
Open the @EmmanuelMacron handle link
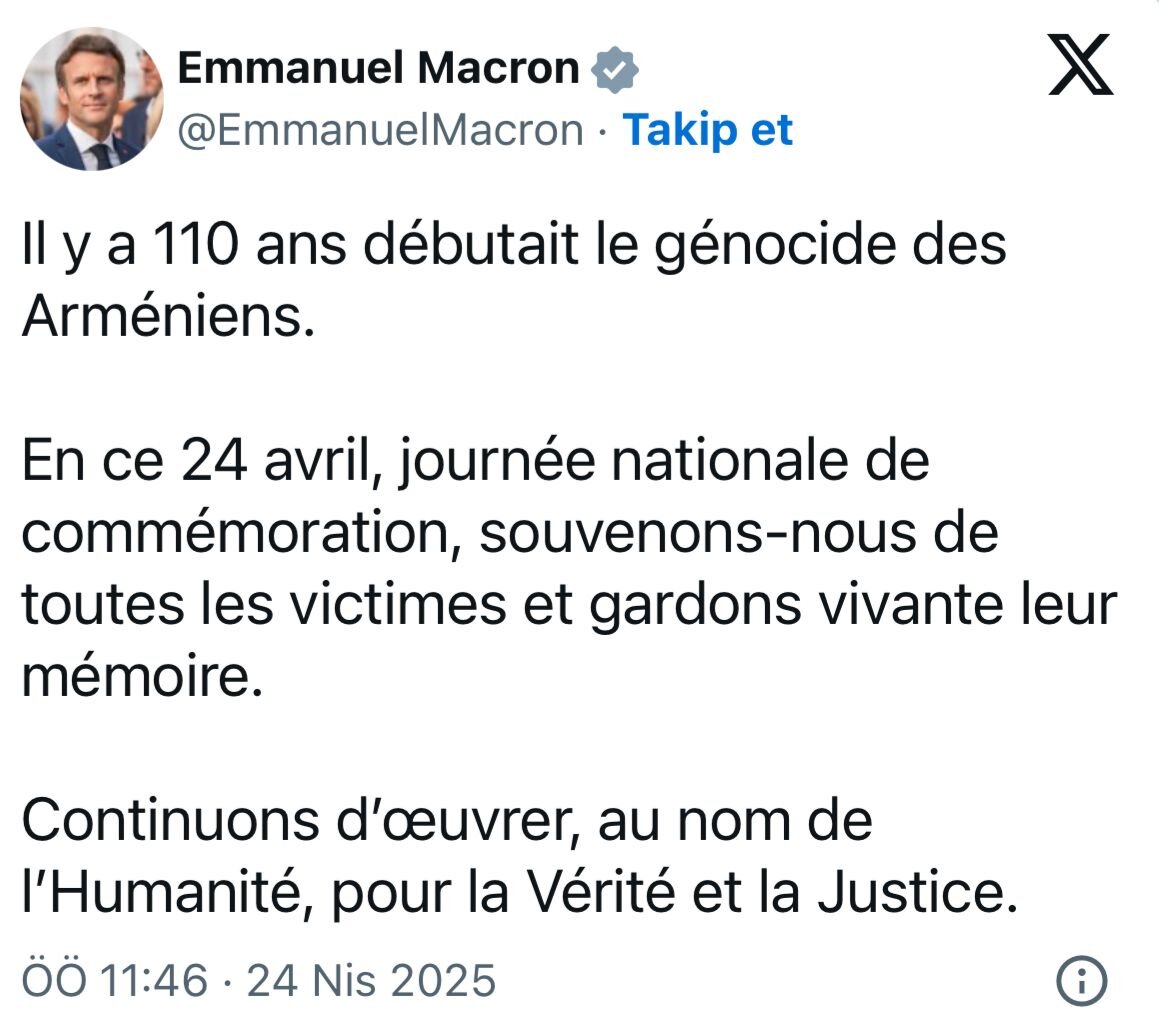(x=381, y=131)
